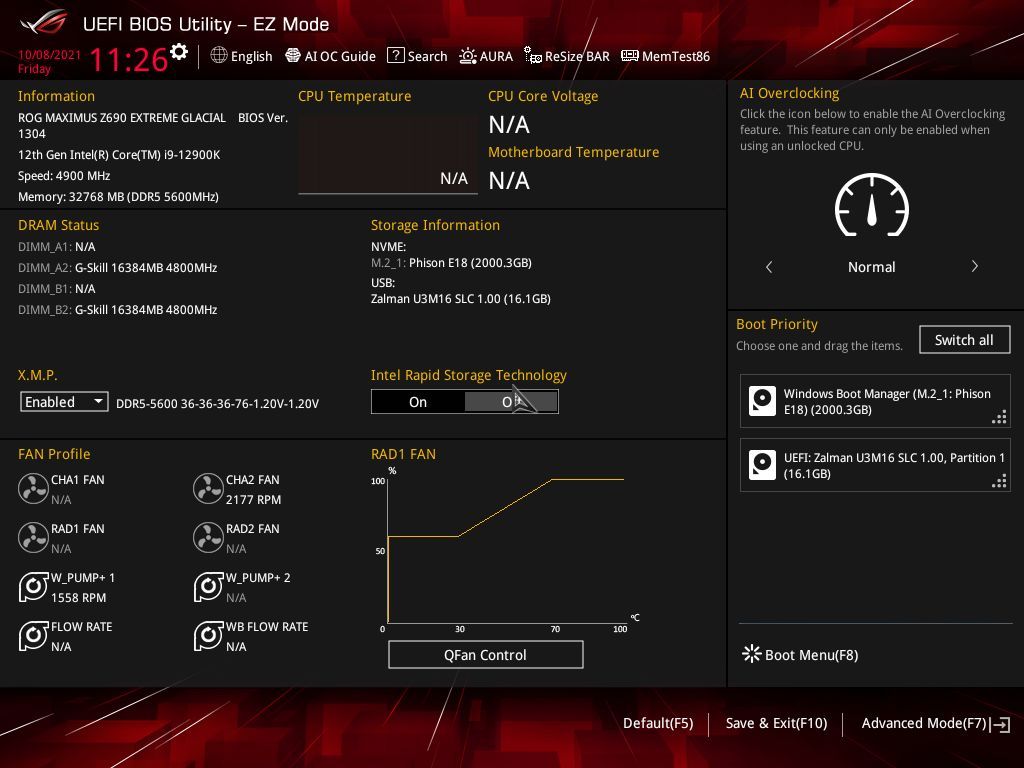Open the date and time settings gear
Image resolution: width=1024 pixels, height=768 pixels.
[179, 52]
